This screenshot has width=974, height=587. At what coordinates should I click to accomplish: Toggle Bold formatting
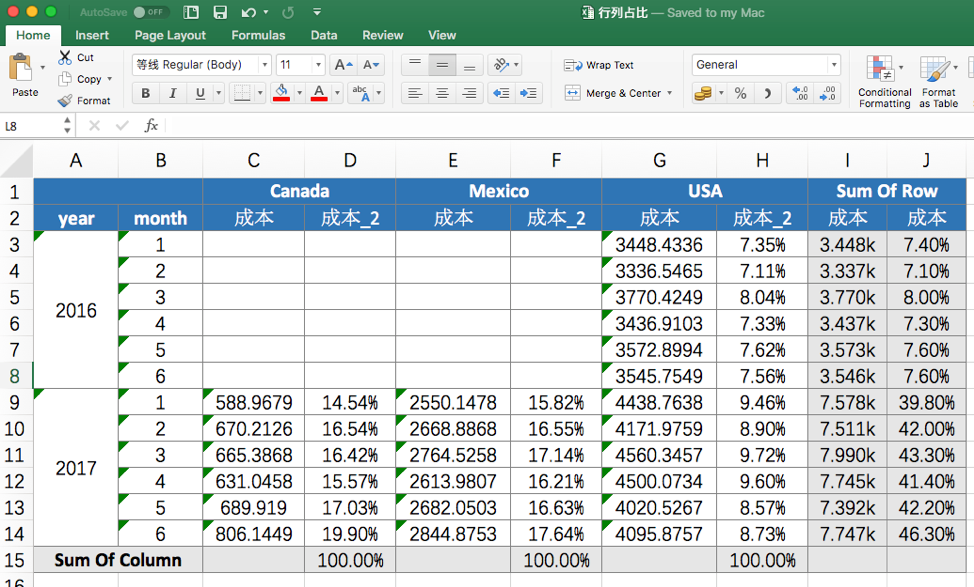[x=146, y=94]
